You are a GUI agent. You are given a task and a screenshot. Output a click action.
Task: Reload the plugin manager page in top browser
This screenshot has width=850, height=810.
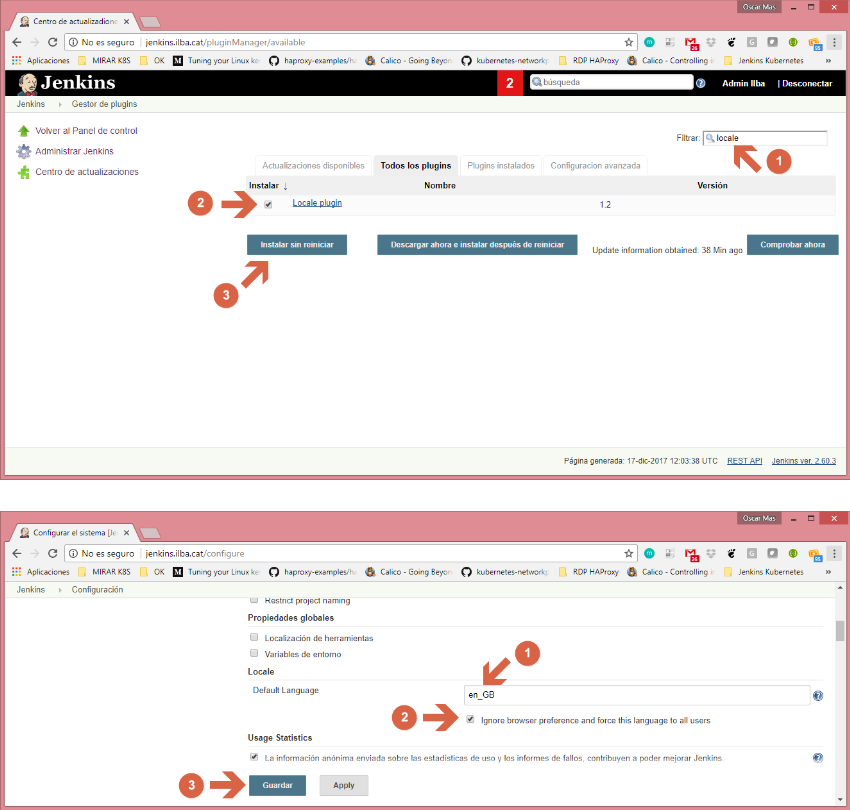[53, 42]
